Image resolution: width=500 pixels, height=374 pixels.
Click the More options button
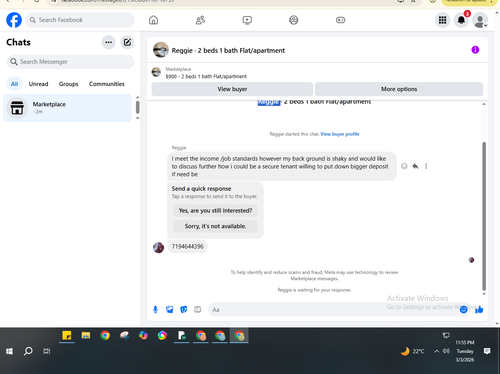pos(399,89)
